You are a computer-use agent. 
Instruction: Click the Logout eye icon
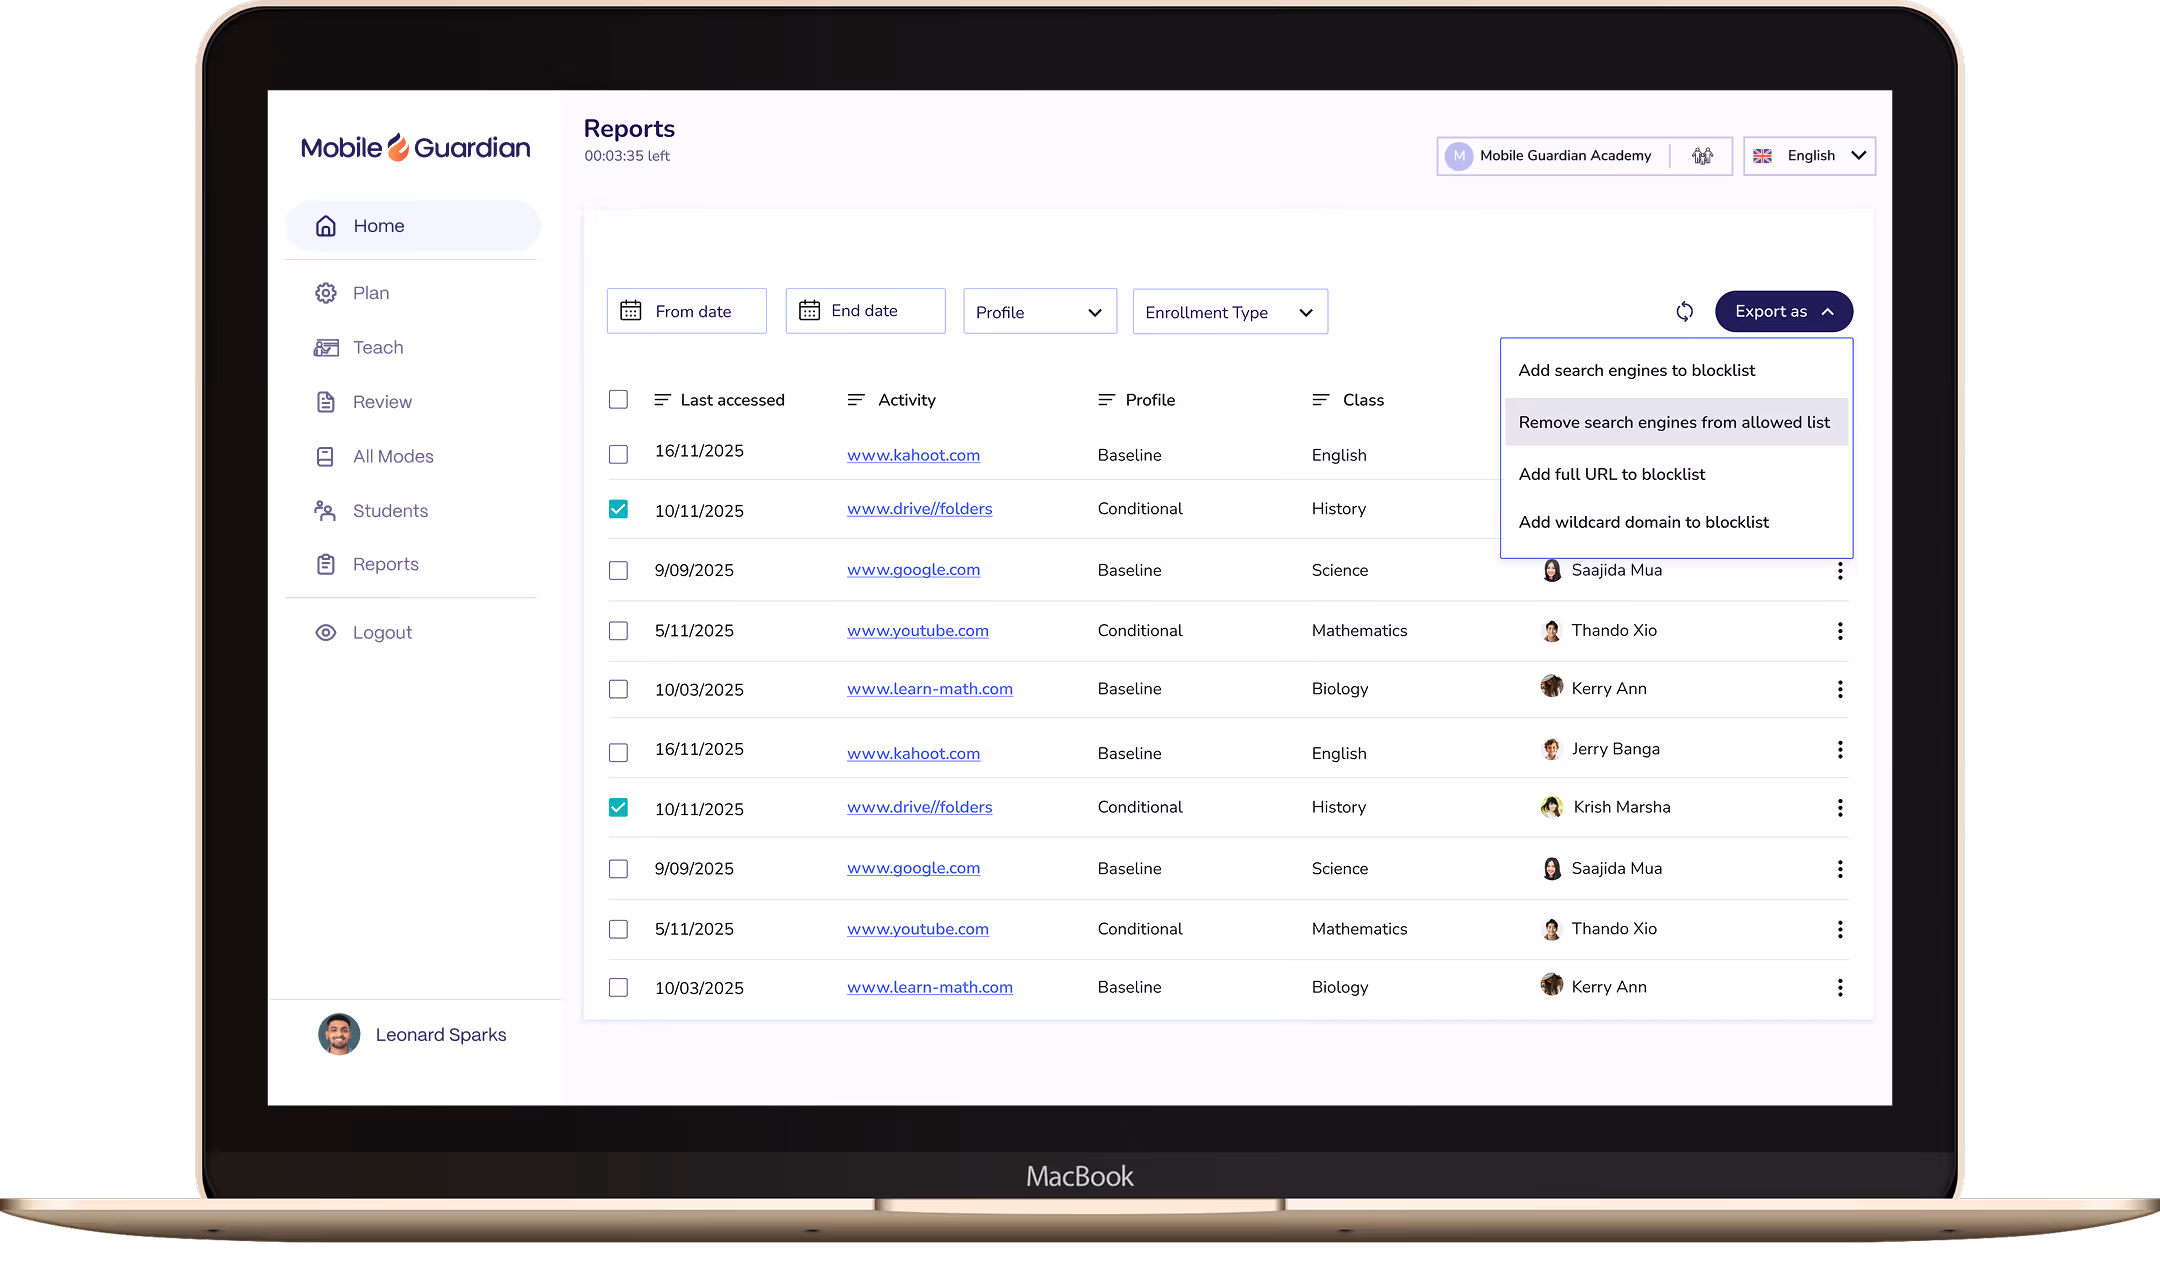pyautogui.click(x=326, y=633)
